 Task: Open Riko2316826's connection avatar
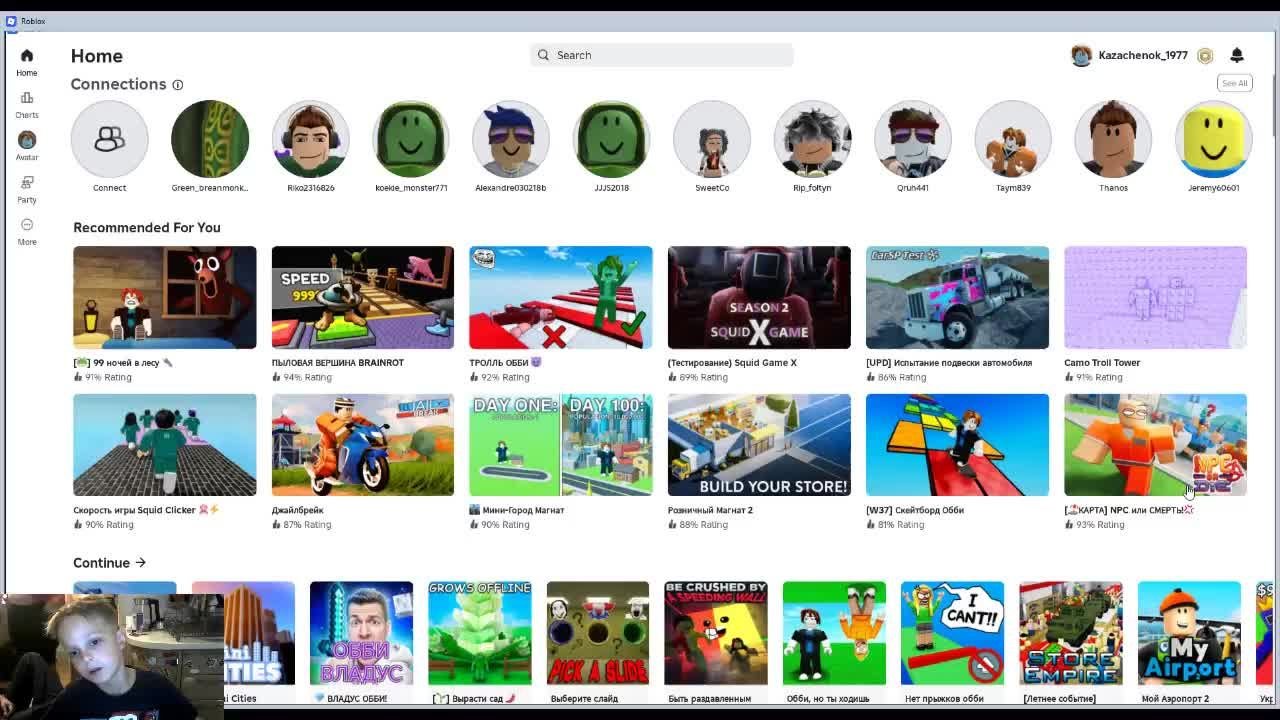tap(311, 139)
